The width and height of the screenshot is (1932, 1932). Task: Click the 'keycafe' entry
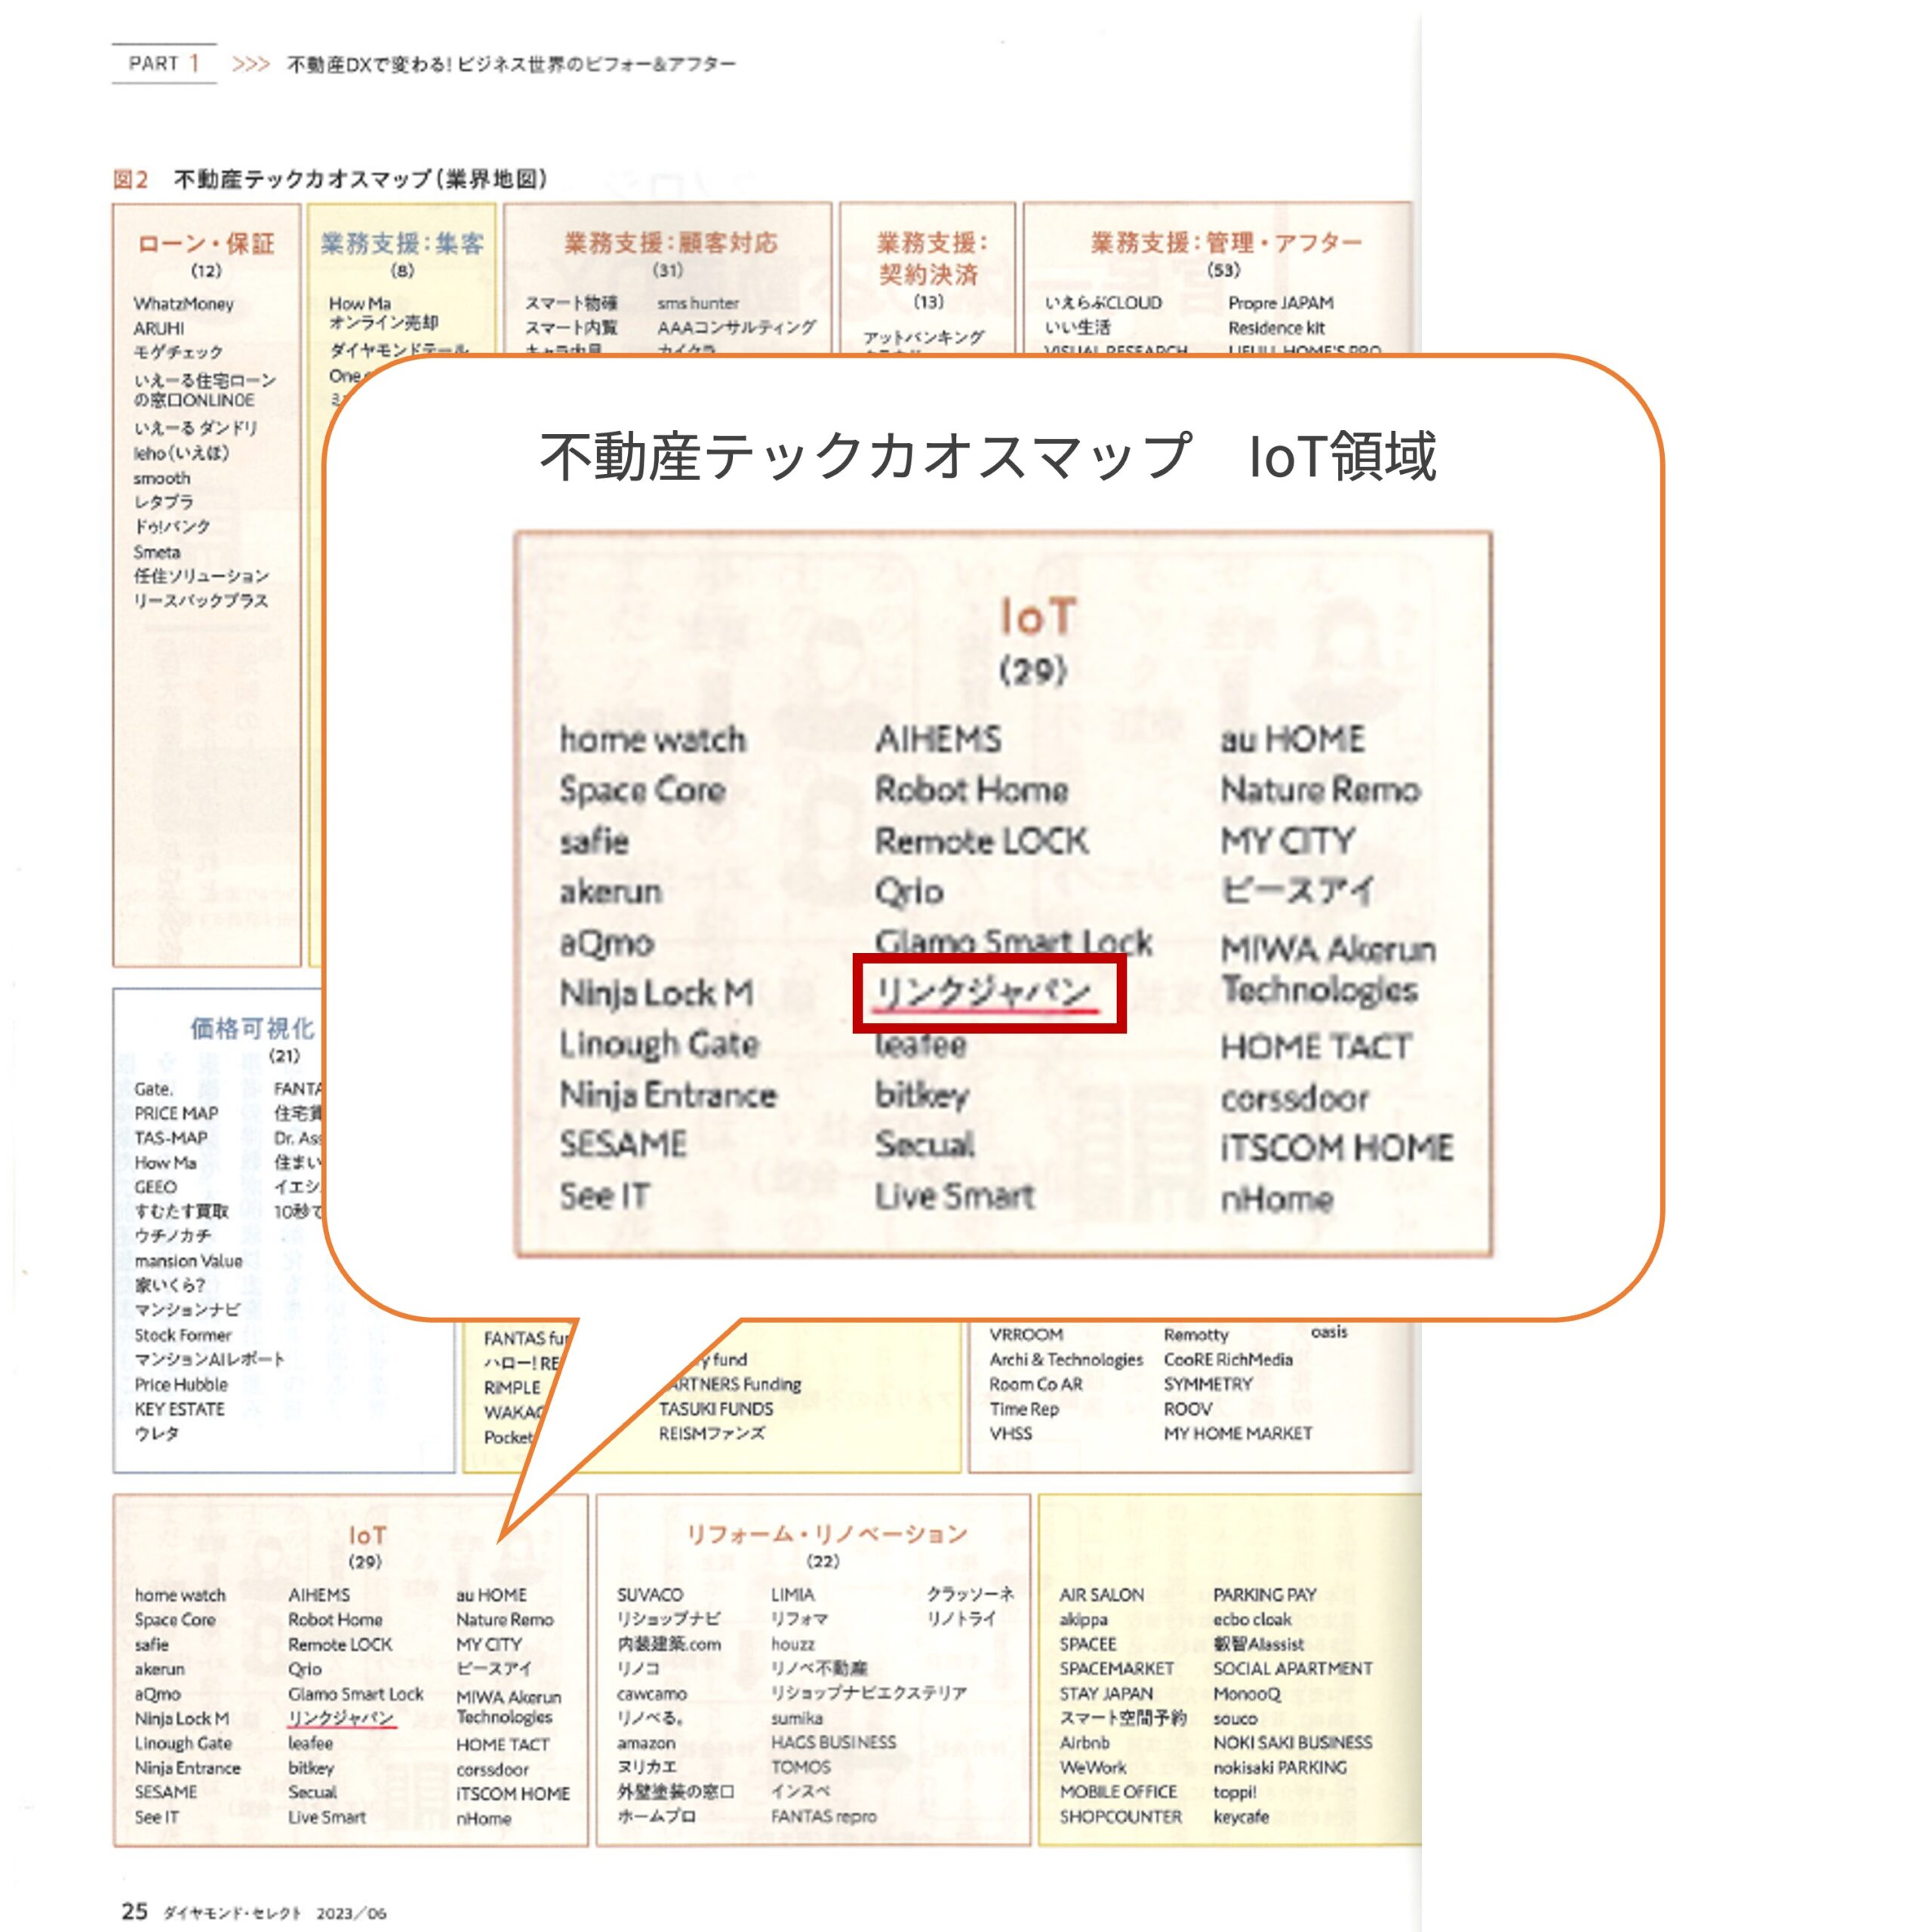(x=1241, y=1817)
